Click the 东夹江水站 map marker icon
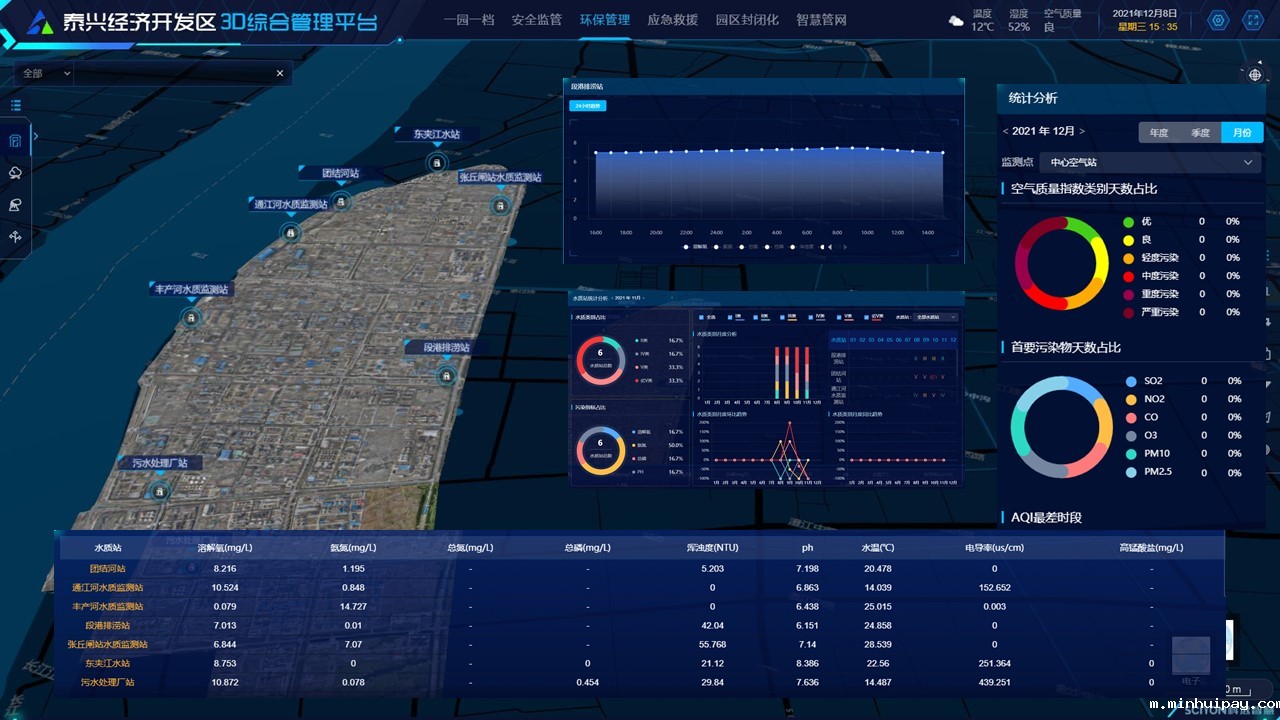 [436, 162]
